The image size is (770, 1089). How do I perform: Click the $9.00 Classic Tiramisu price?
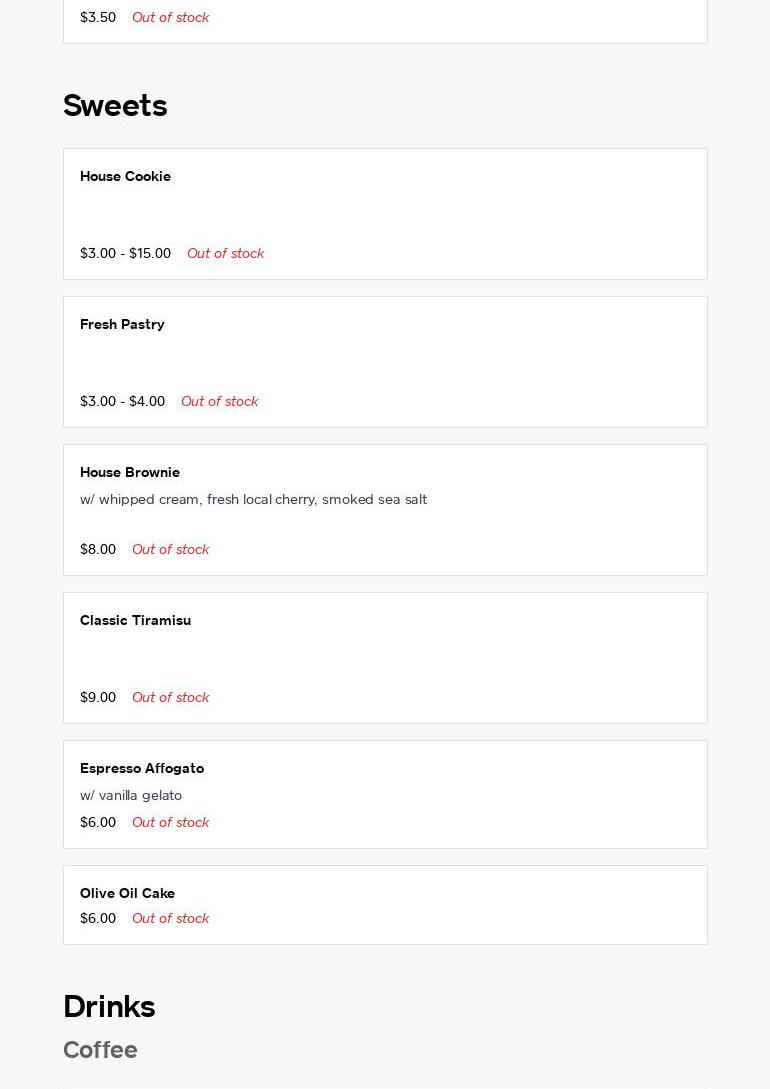pyautogui.click(x=98, y=698)
